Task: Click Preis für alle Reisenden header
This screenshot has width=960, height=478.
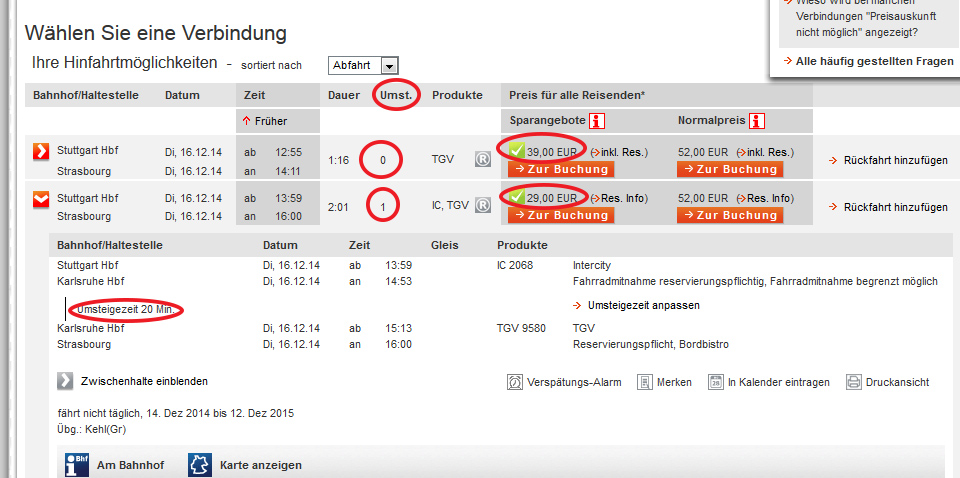Action: (x=577, y=95)
